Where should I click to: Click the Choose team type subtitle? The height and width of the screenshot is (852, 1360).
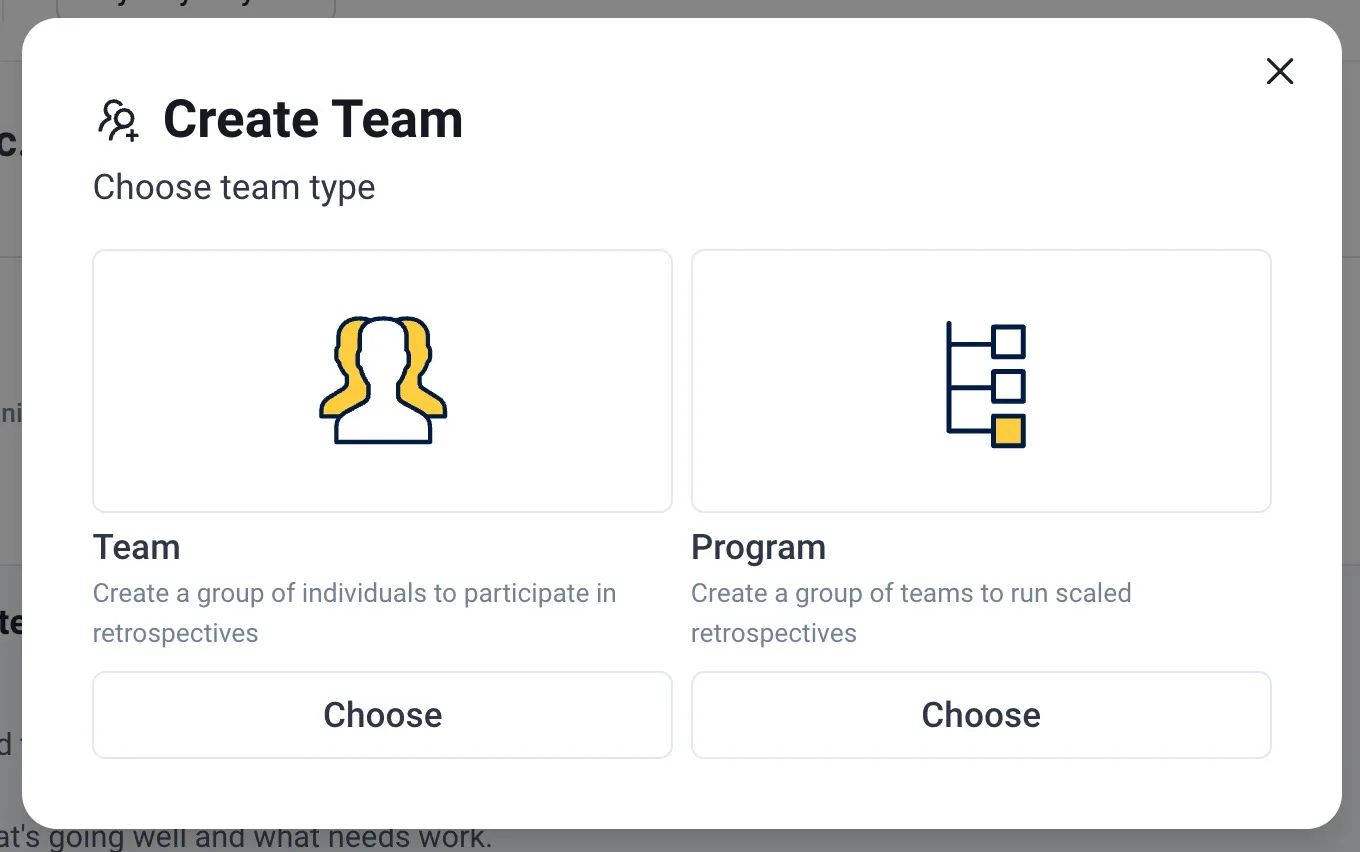pyautogui.click(x=233, y=187)
